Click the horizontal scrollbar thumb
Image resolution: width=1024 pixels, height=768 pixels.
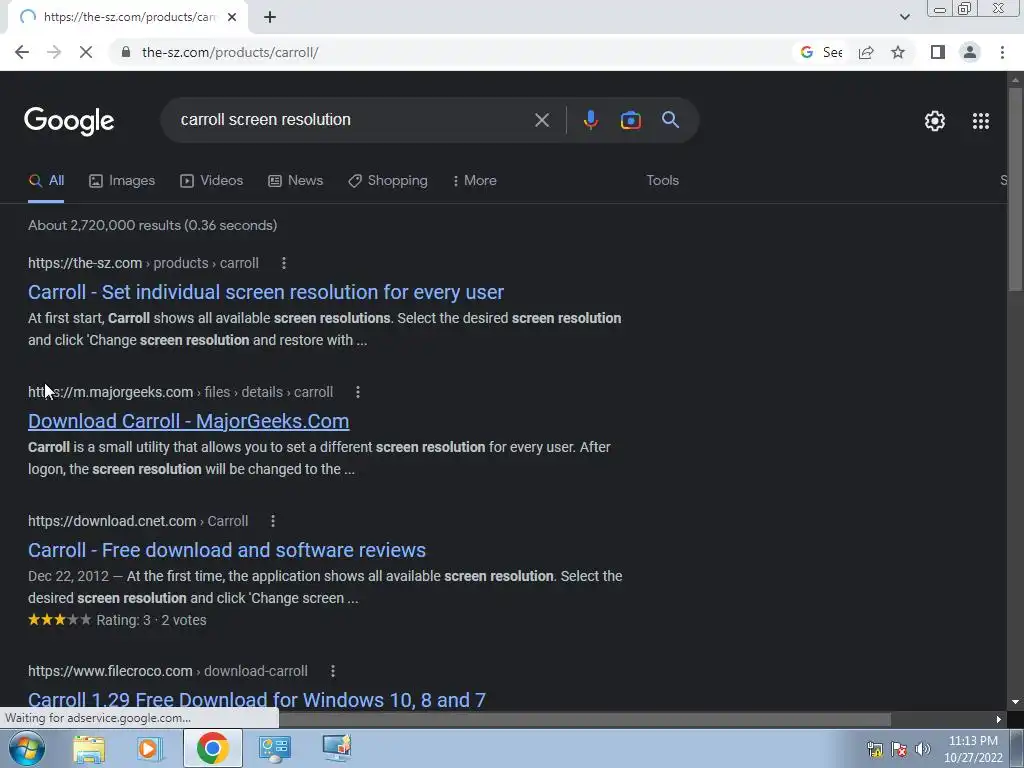(x=584, y=719)
